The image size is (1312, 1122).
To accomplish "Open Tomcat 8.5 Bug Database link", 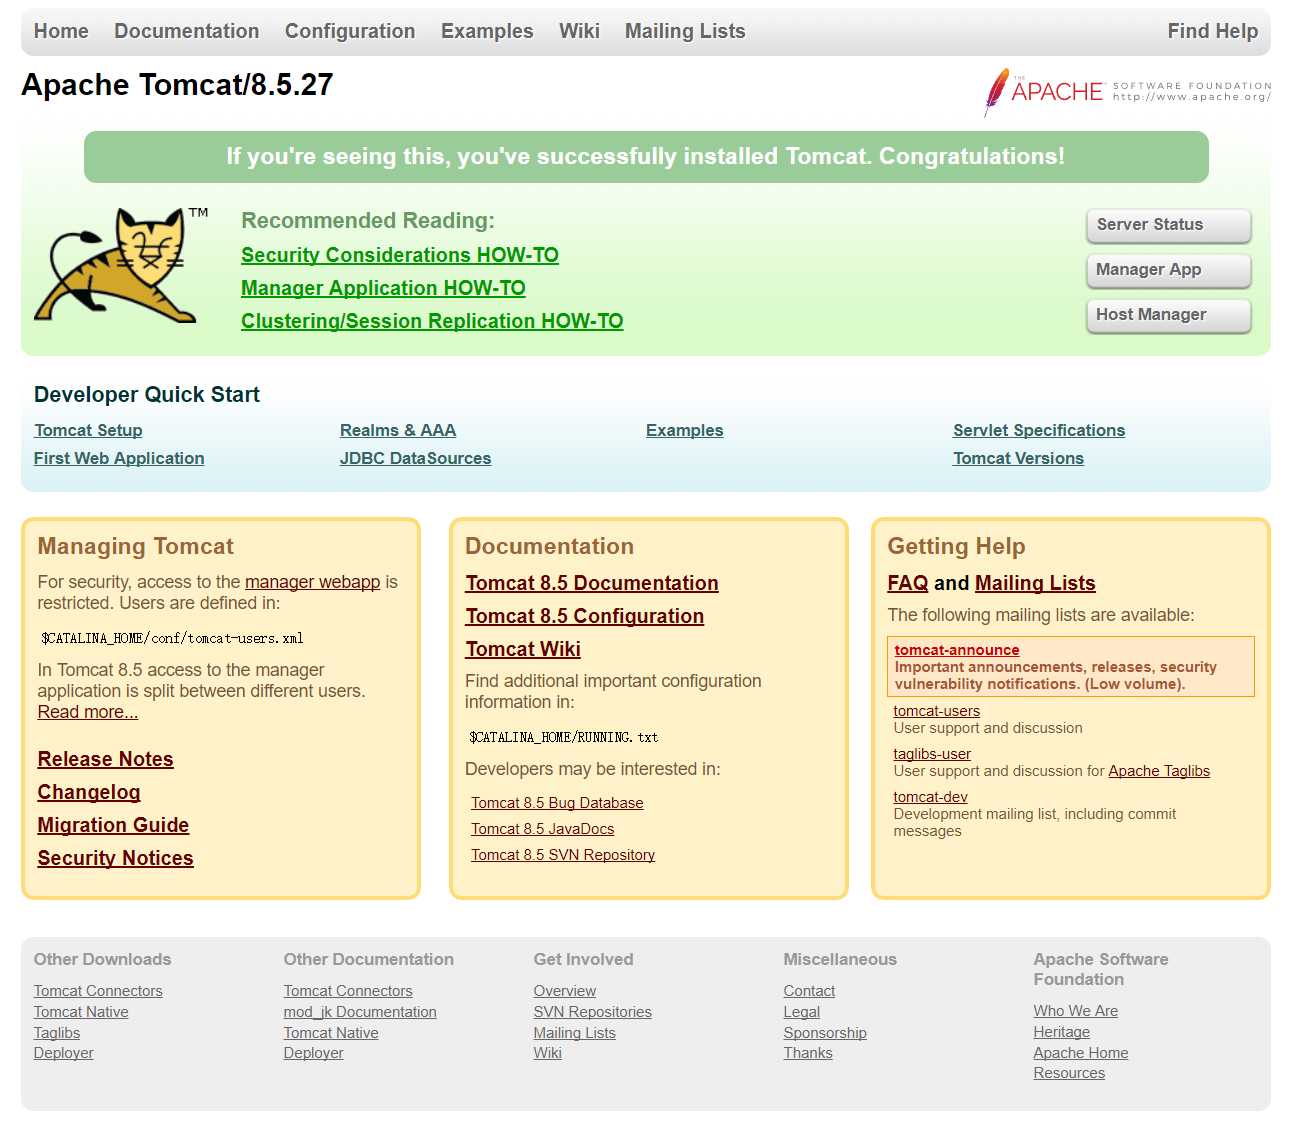I will coord(557,803).
